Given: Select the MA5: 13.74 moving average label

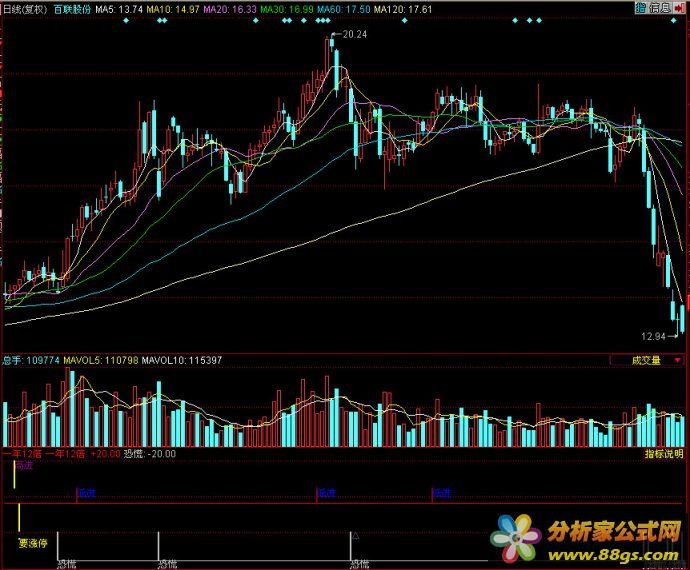Looking at the screenshot, I should click(x=119, y=9).
